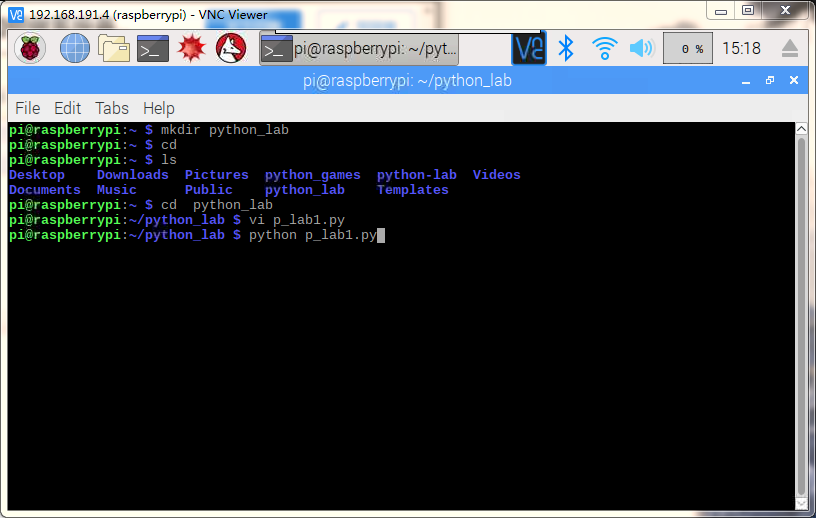
Task: Click the Music directory name
Action: point(117,190)
